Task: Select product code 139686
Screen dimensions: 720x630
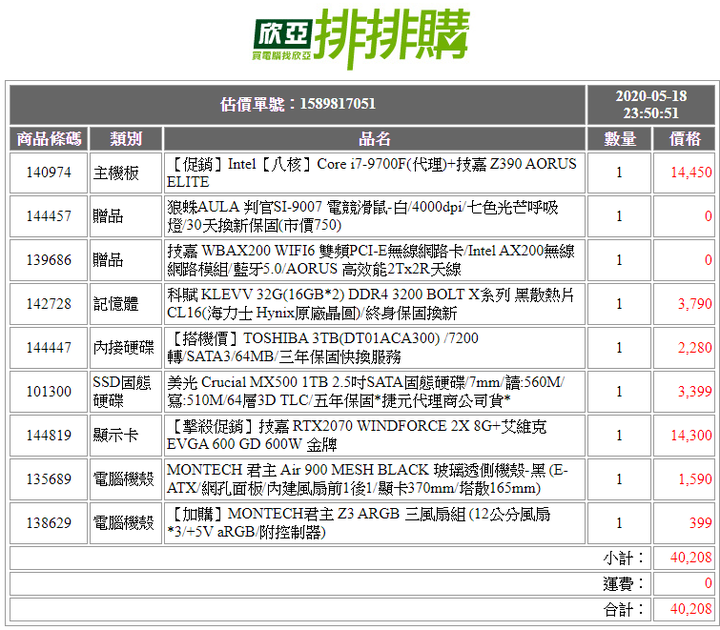Action: pos(49,260)
